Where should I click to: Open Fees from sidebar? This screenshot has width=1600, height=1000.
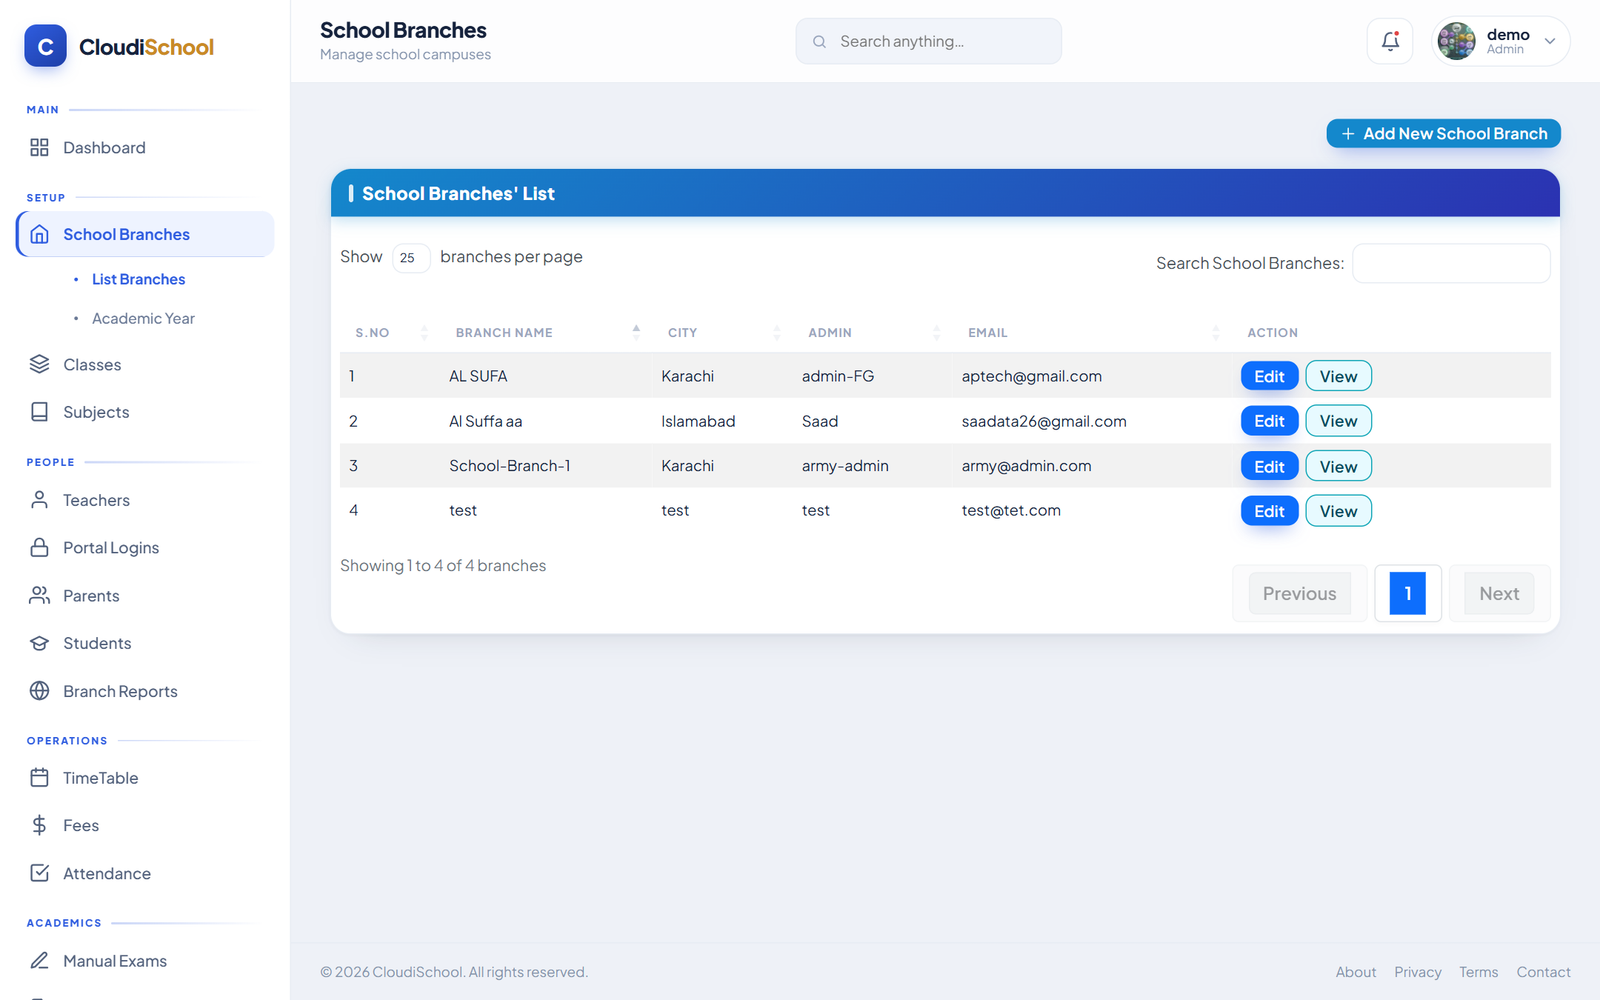coord(145,825)
